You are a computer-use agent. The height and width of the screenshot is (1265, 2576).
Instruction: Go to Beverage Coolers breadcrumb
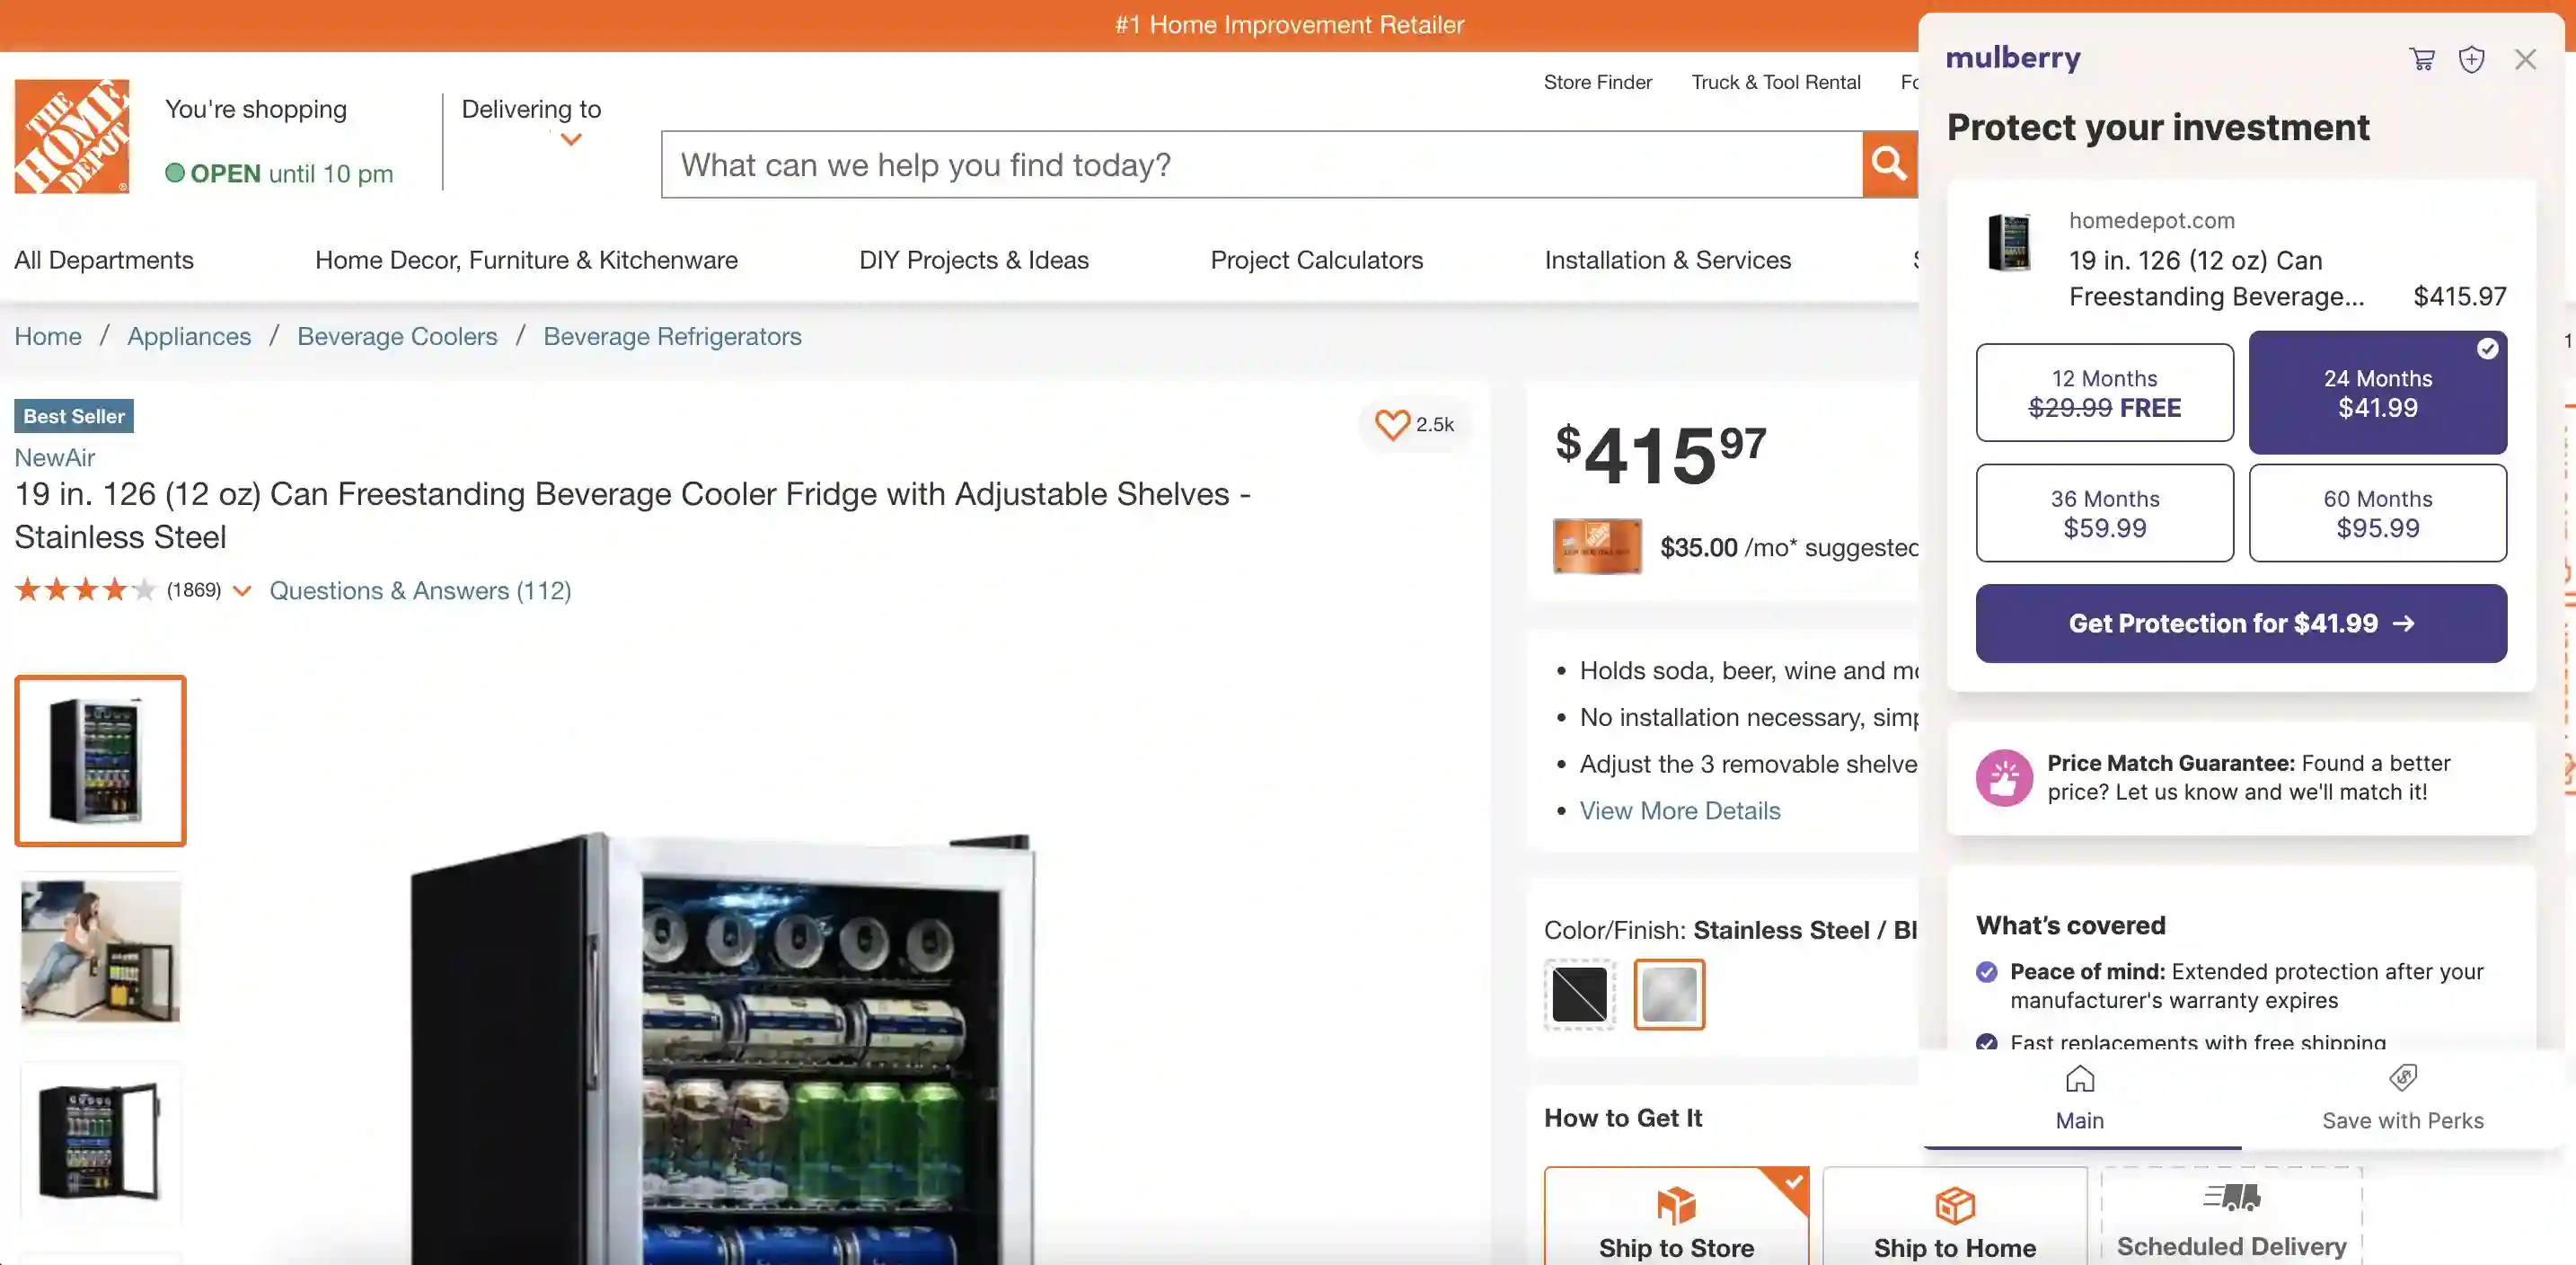pos(397,336)
